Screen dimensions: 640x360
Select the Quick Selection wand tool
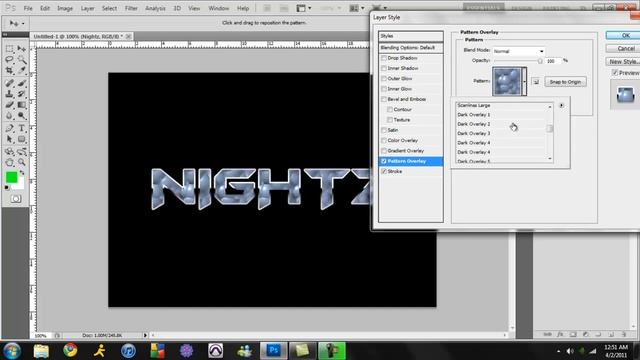point(22,60)
